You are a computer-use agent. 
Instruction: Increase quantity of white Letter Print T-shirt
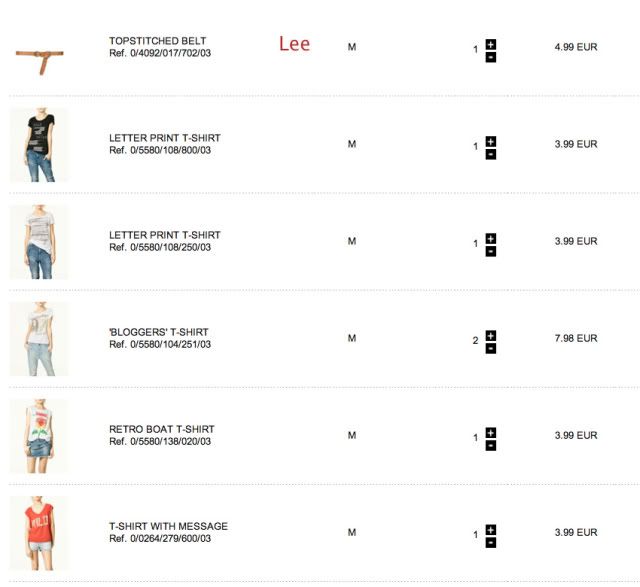coord(491,238)
